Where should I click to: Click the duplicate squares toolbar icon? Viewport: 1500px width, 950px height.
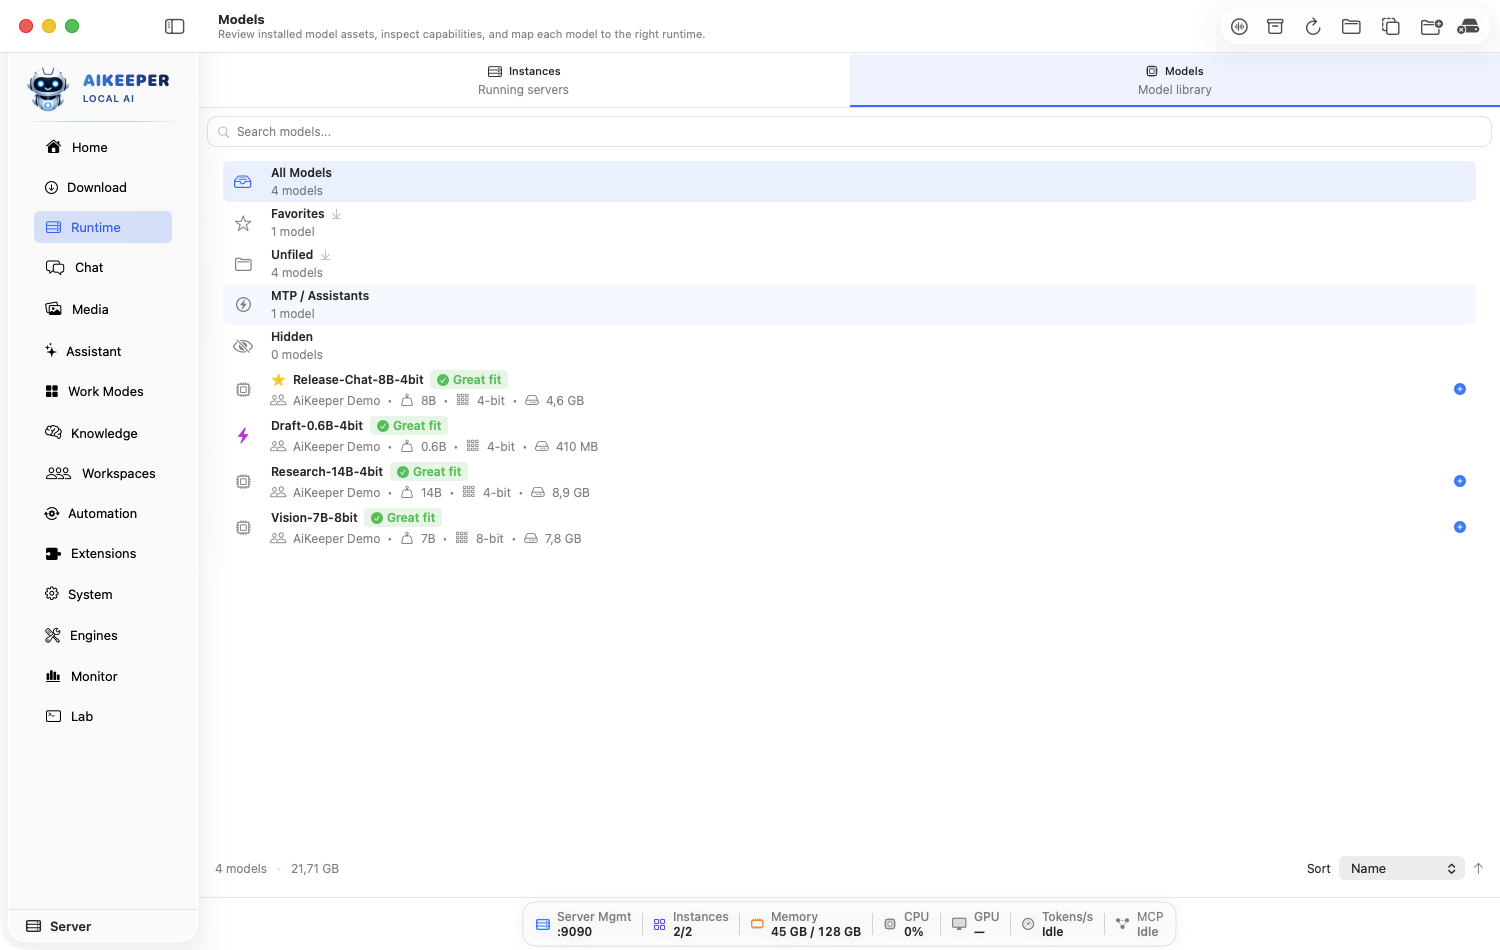pos(1390,27)
